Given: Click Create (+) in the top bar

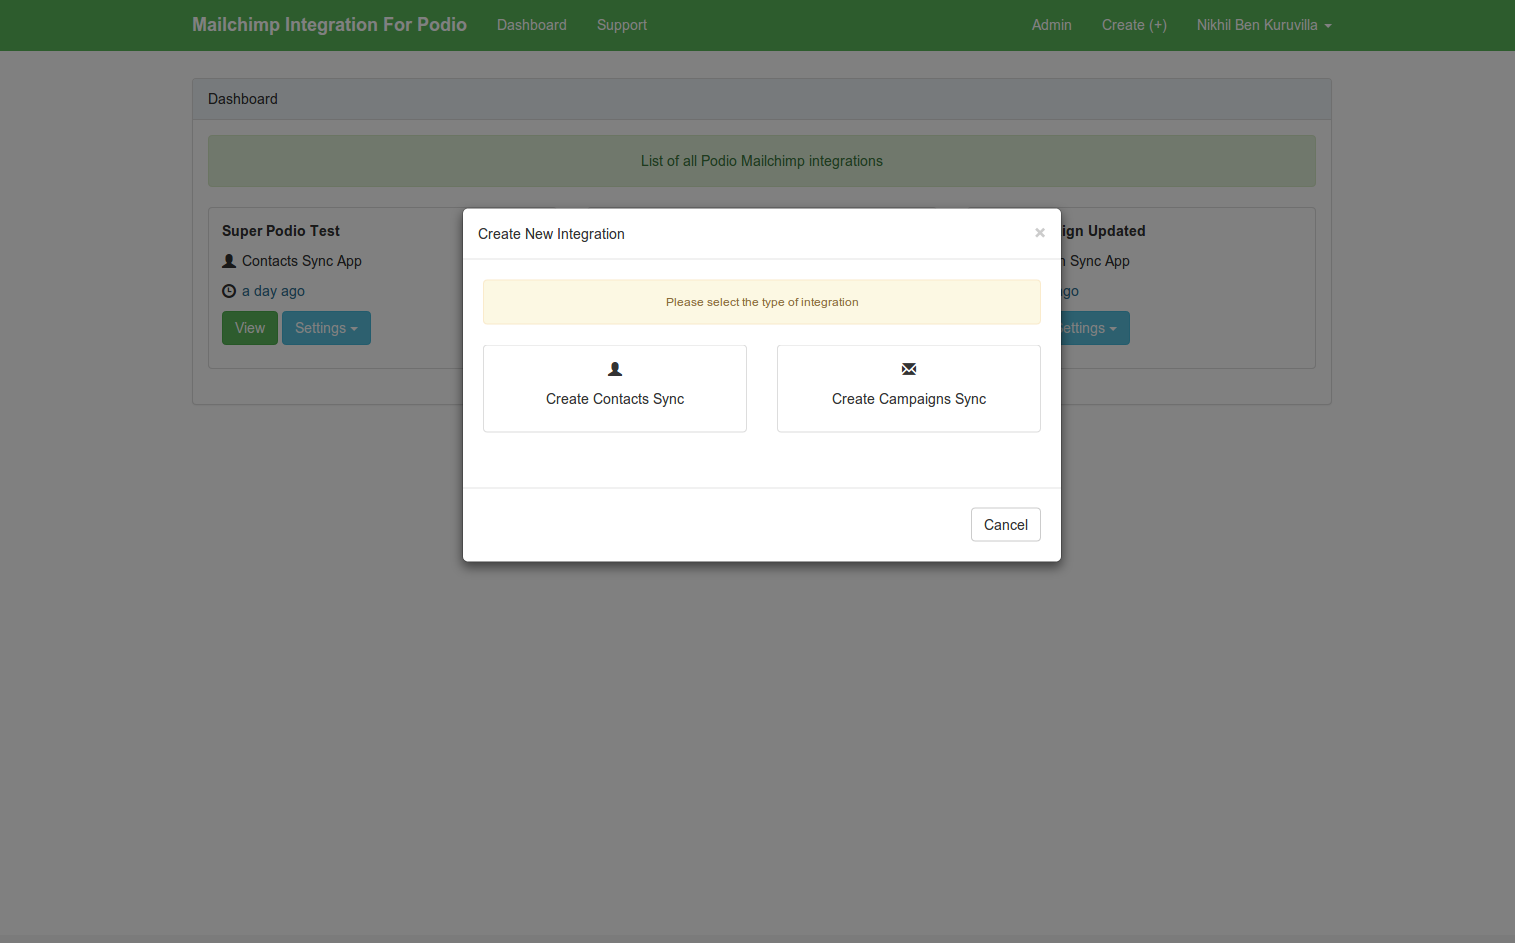Looking at the screenshot, I should click(x=1133, y=25).
